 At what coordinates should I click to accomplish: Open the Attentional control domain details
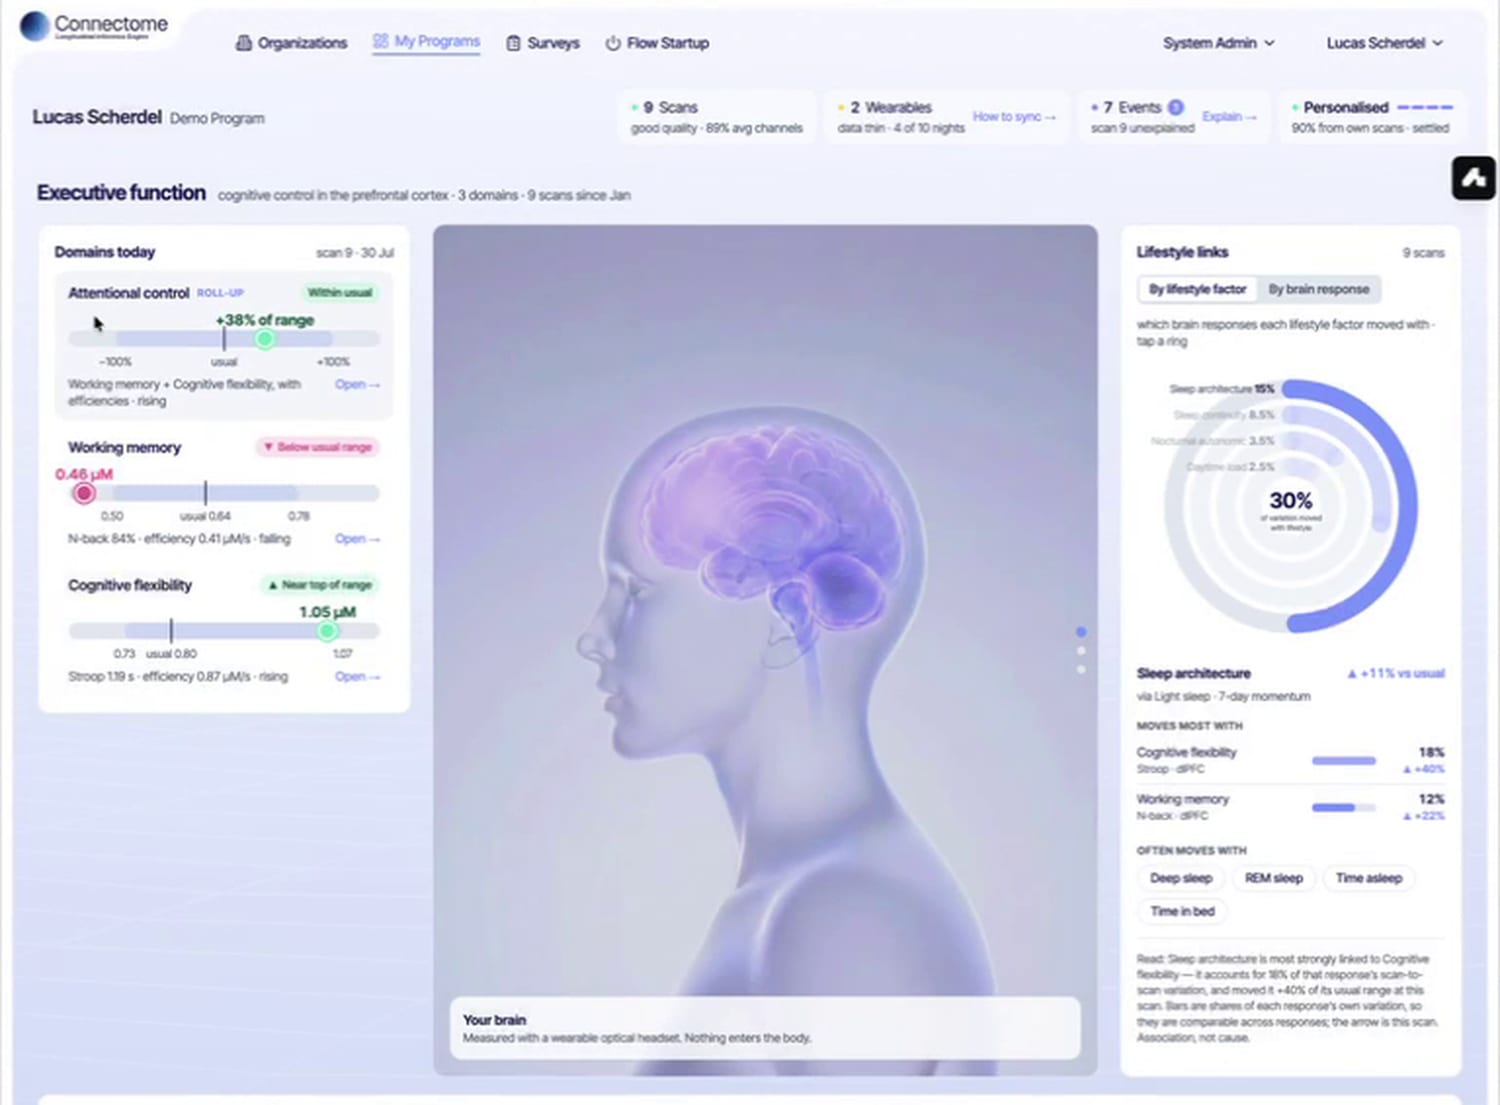pyautogui.click(x=357, y=384)
